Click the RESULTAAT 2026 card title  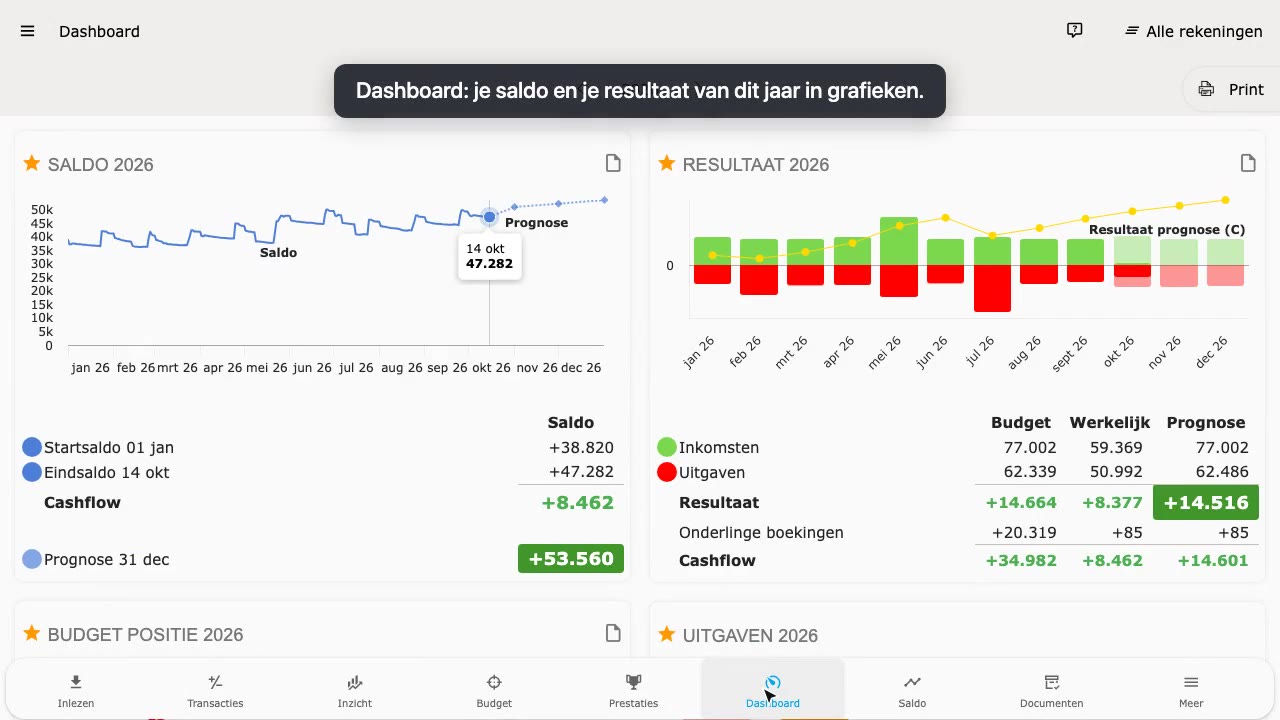pyautogui.click(x=756, y=164)
